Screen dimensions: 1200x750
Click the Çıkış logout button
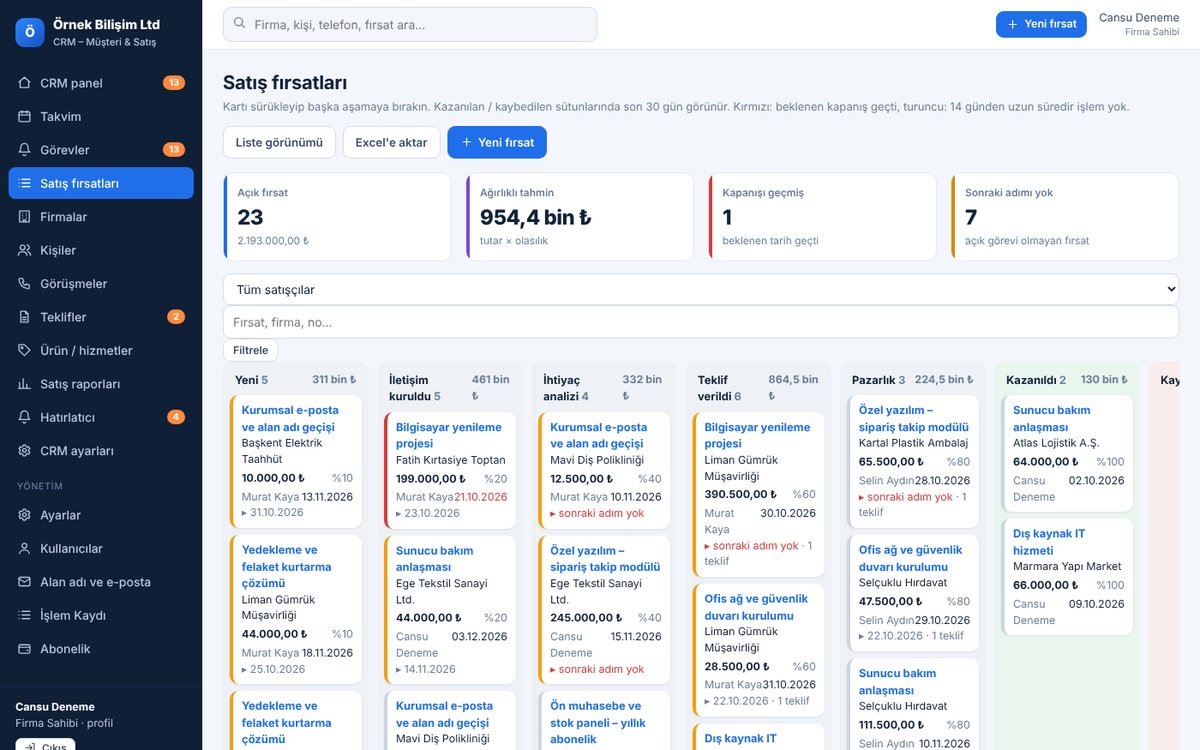[45, 745]
